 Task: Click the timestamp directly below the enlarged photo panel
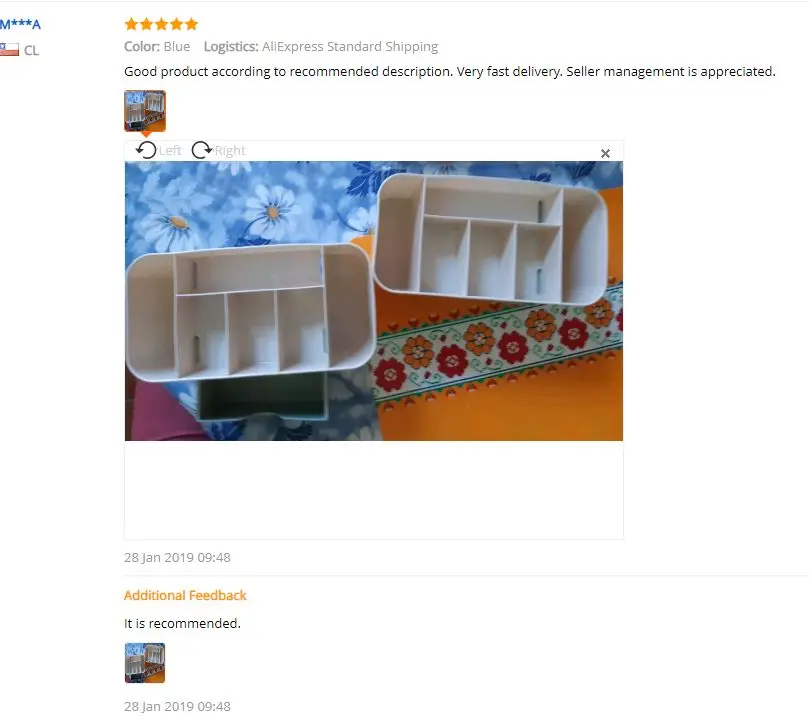(177, 557)
